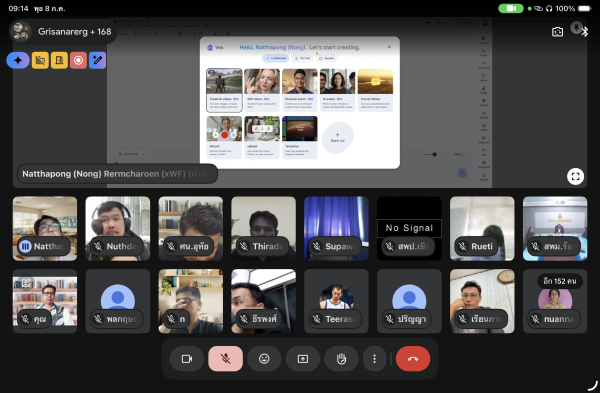
Task: Click the Vids logo in the dialog header
Action: tap(210, 47)
